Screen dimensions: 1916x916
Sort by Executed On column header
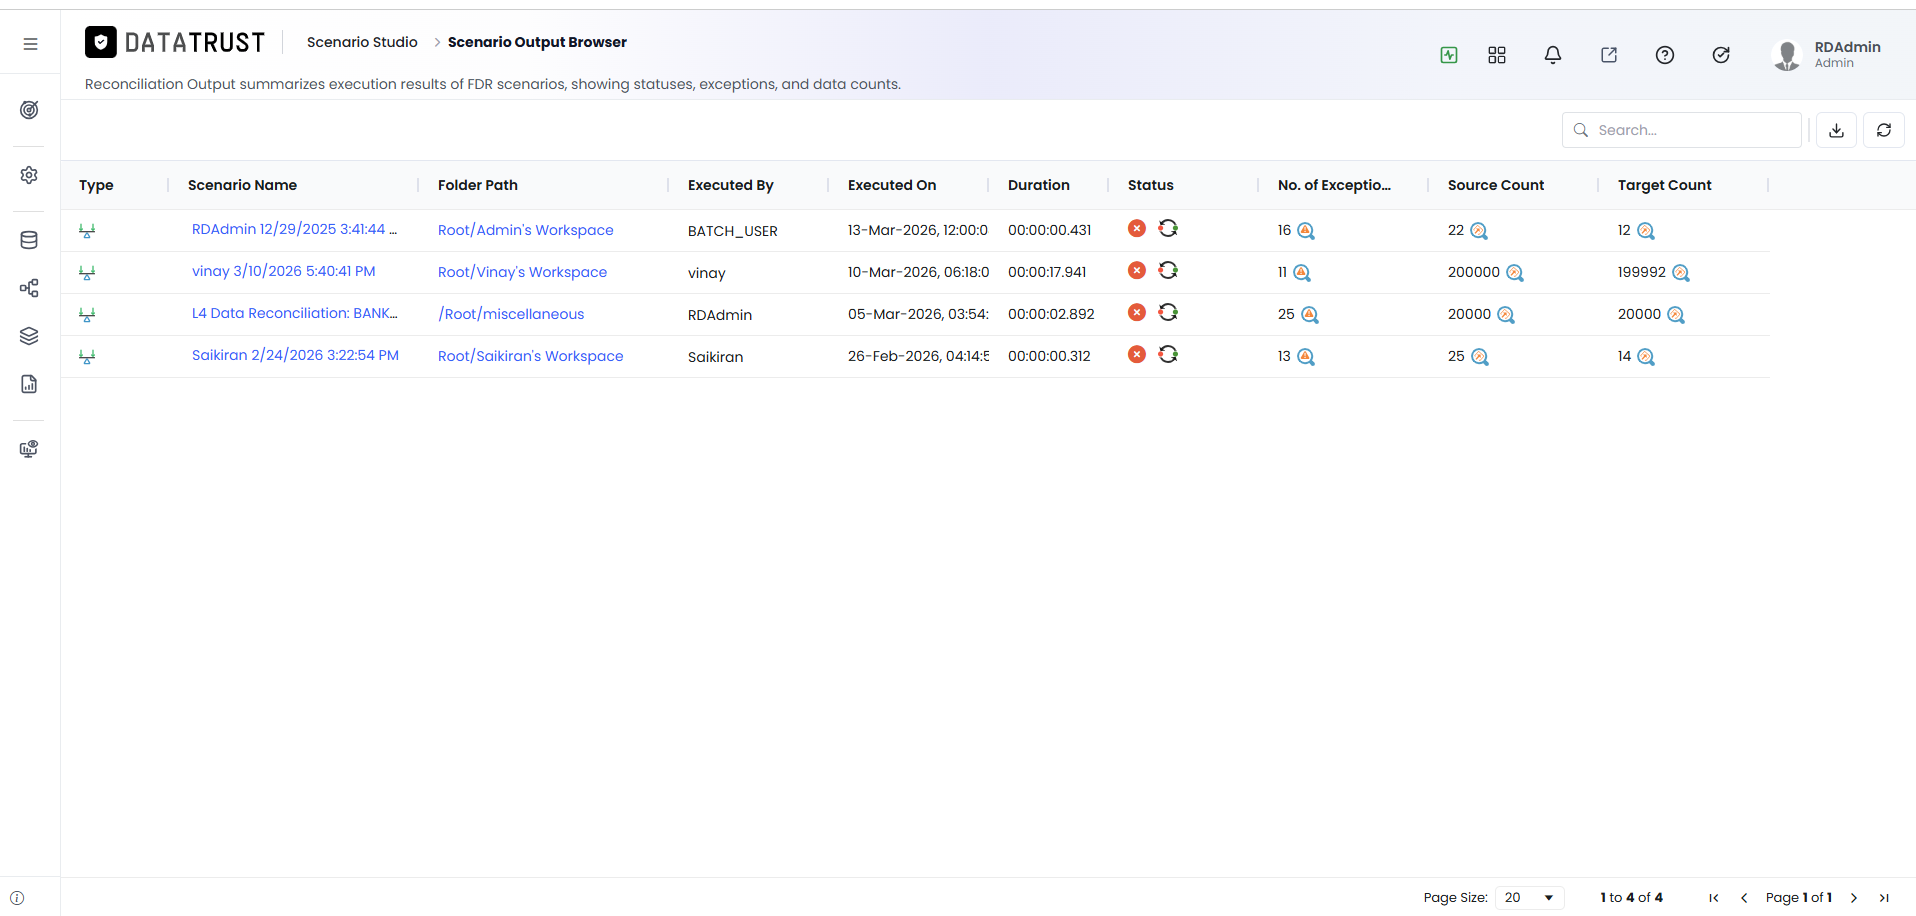(x=892, y=185)
